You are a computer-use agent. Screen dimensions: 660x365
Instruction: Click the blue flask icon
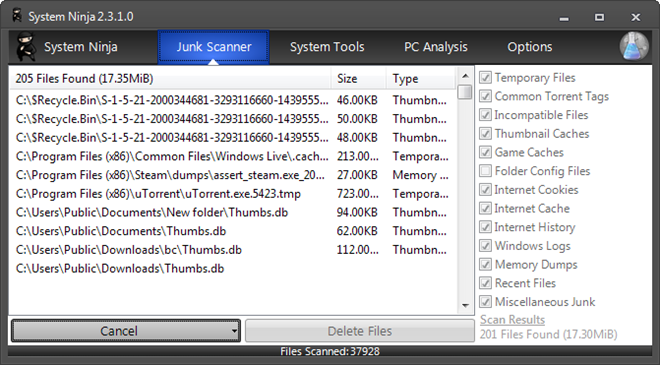[634, 47]
